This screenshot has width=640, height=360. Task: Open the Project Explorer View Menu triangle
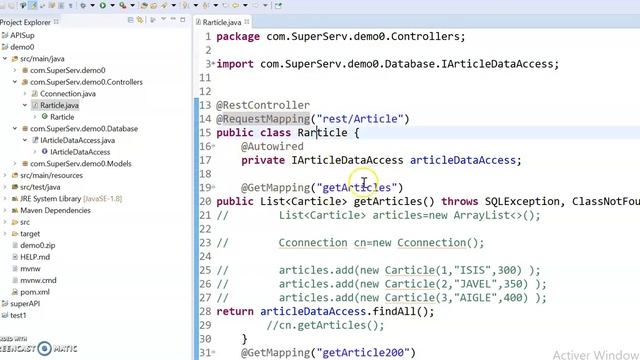(x=163, y=19)
